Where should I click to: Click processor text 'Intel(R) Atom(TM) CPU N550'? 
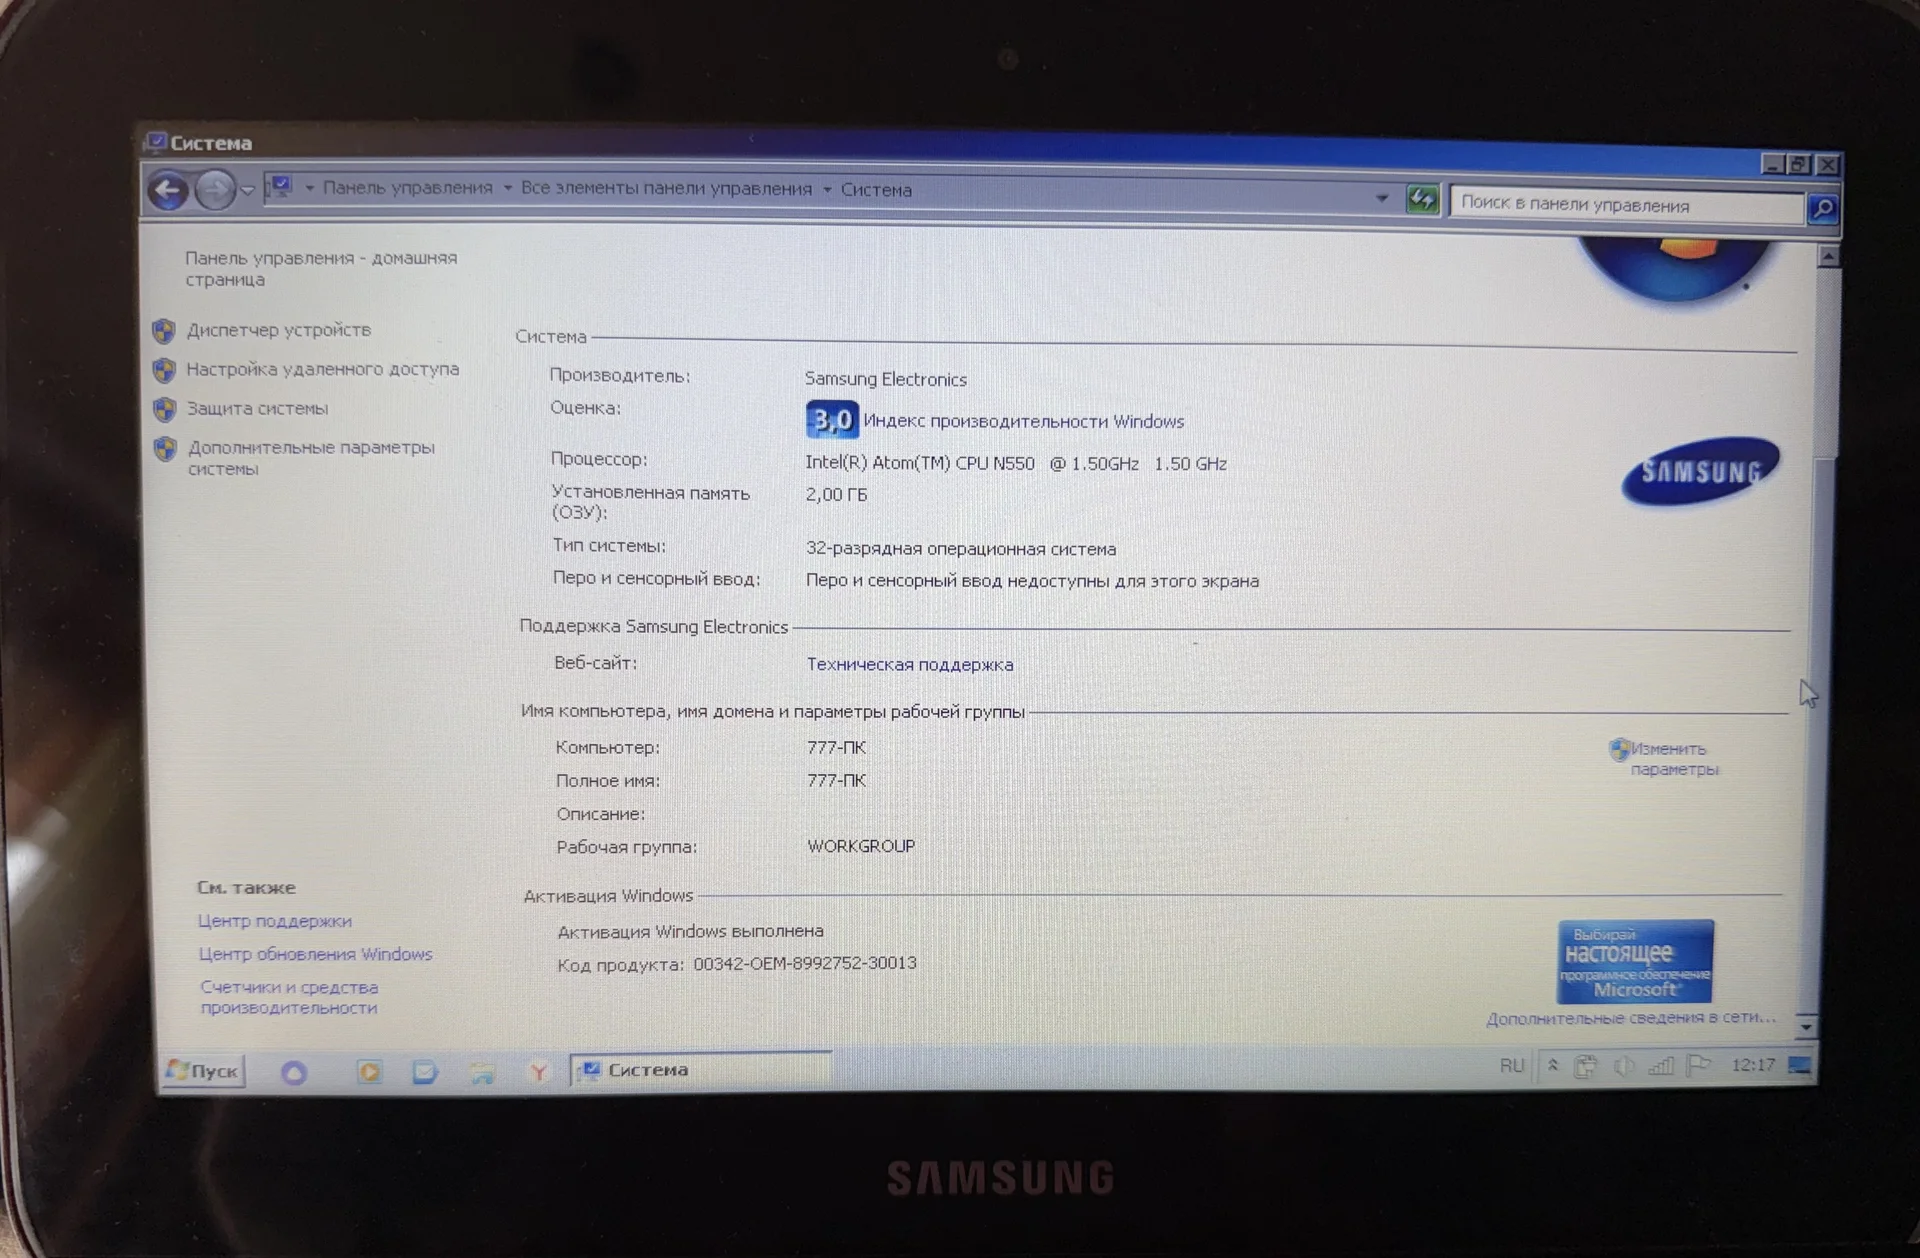(x=920, y=463)
